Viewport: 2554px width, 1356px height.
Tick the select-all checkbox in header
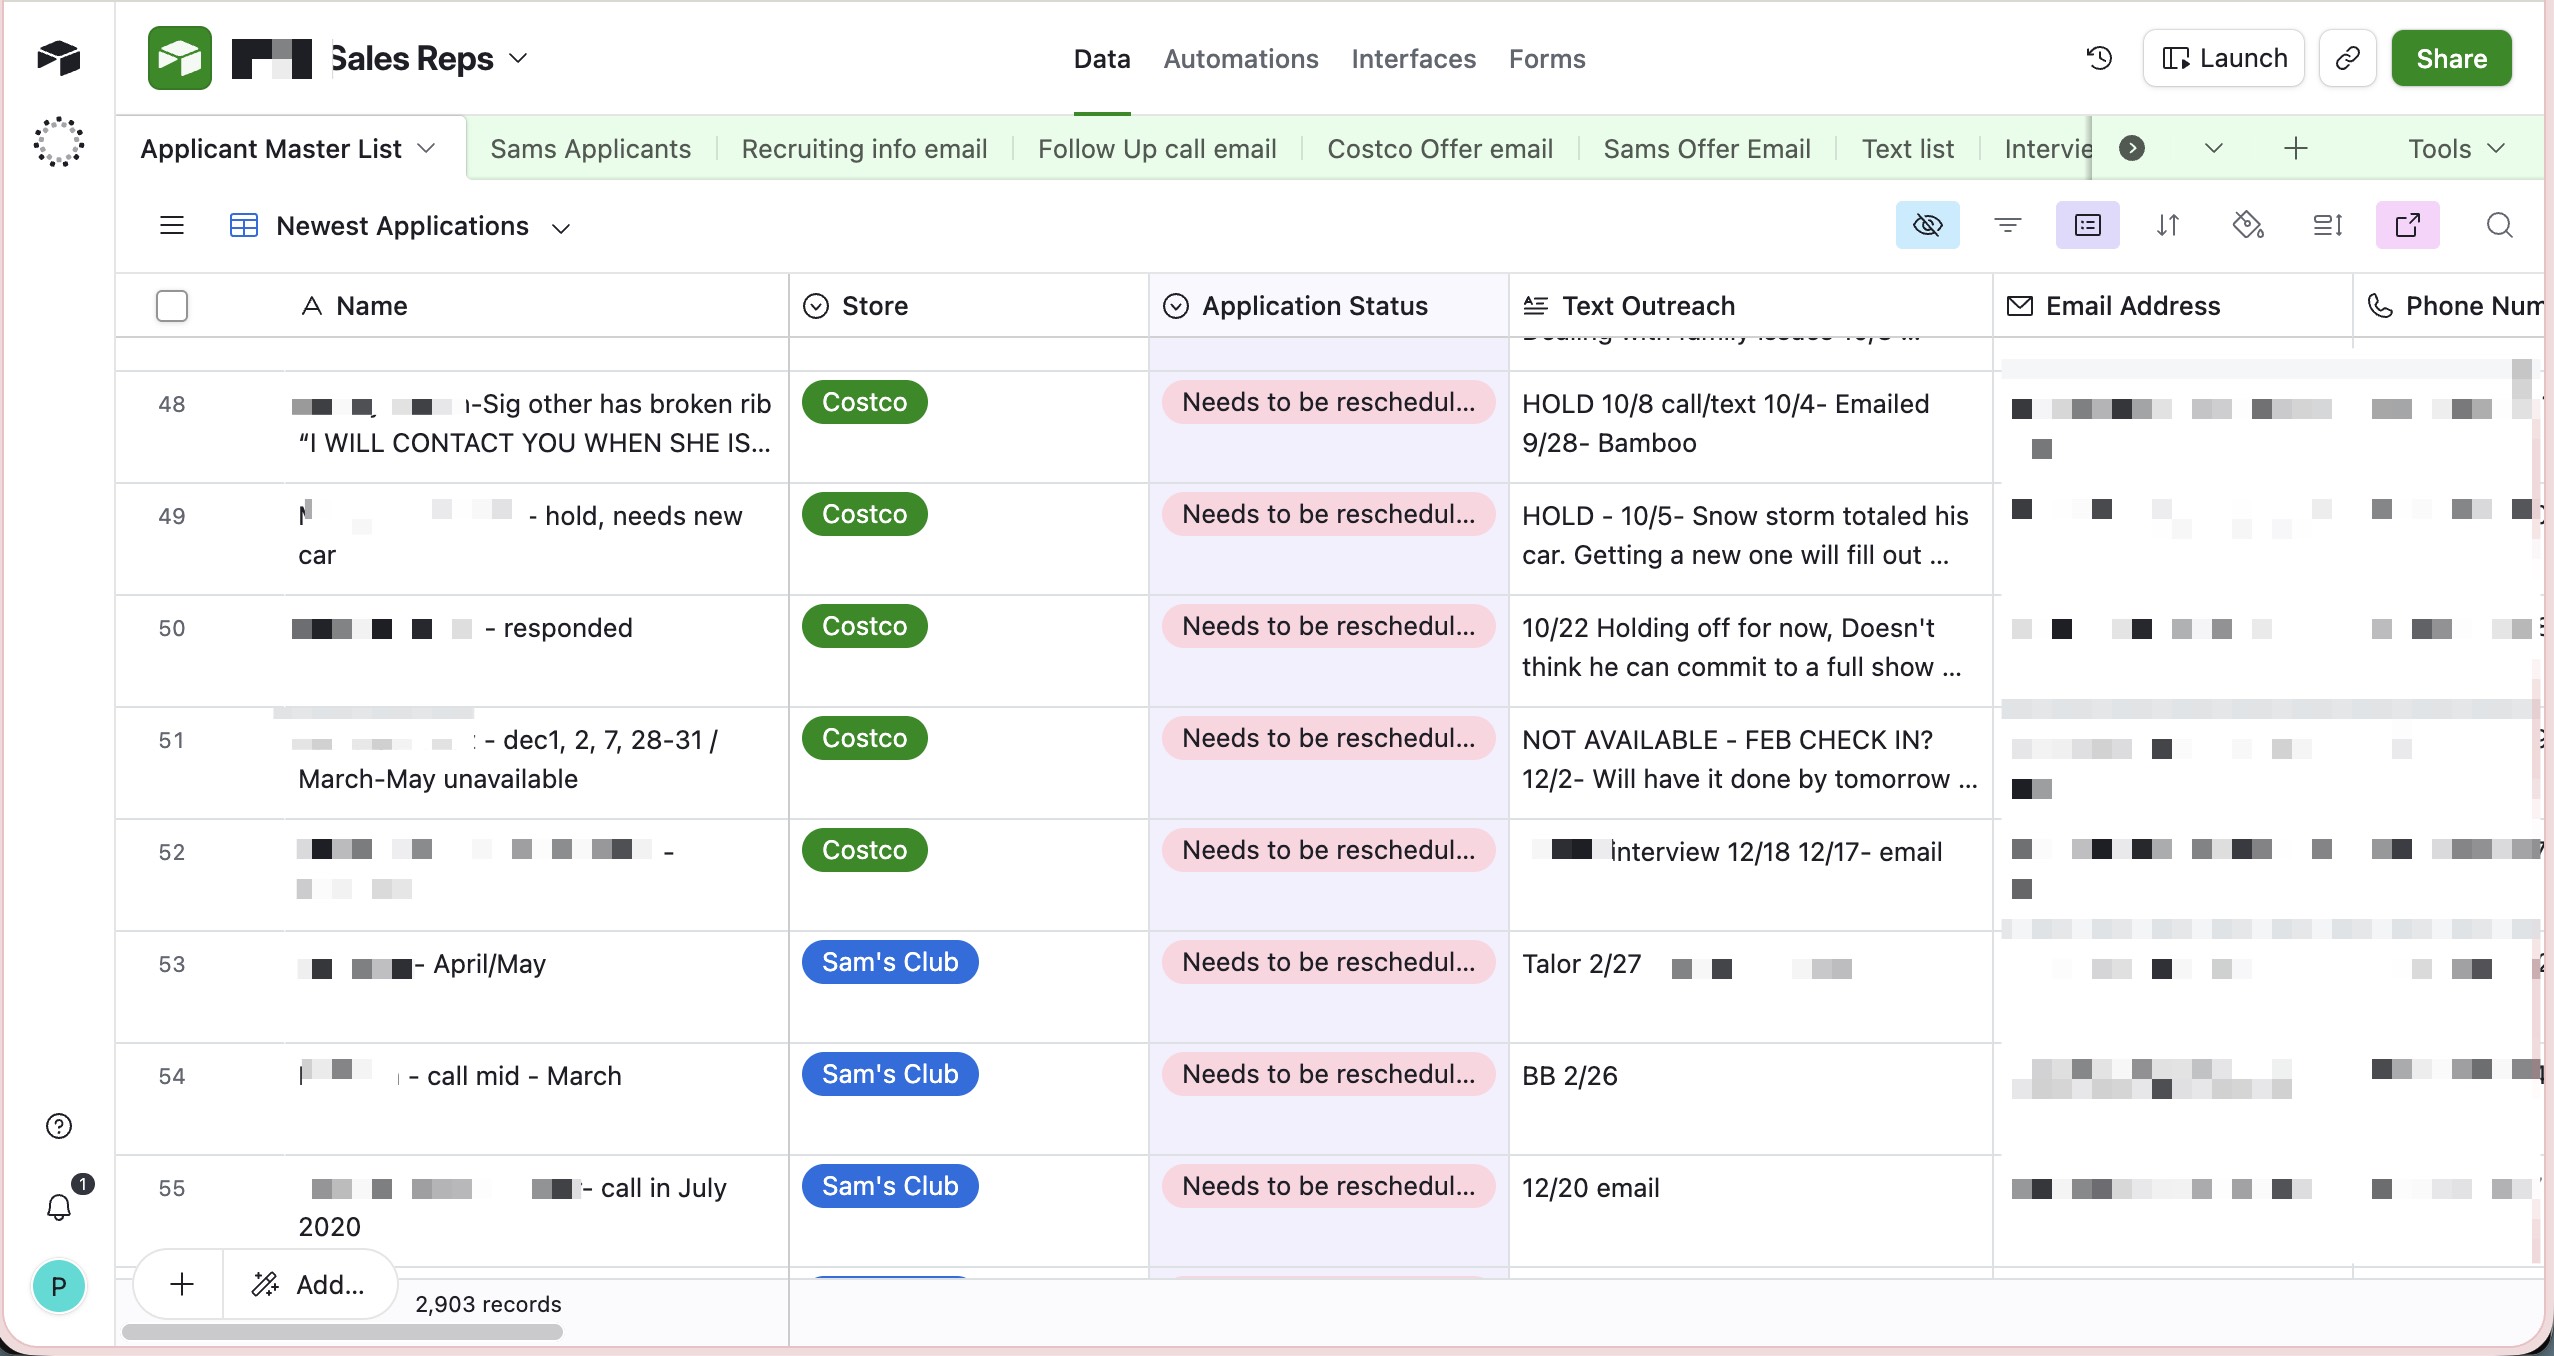(x=172, y=306)
